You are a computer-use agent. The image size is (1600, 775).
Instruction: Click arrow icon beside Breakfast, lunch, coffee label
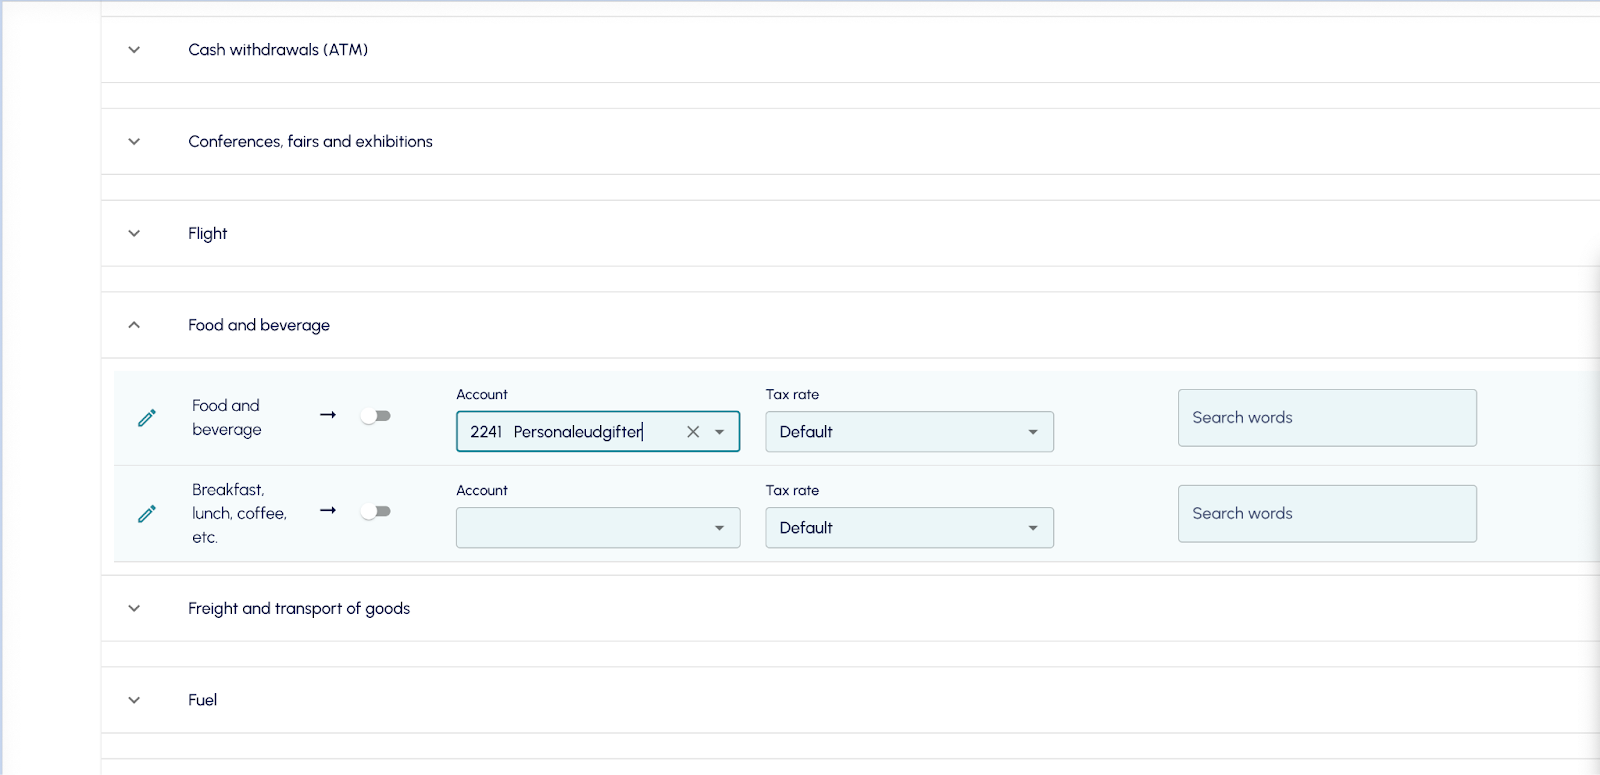328,511
